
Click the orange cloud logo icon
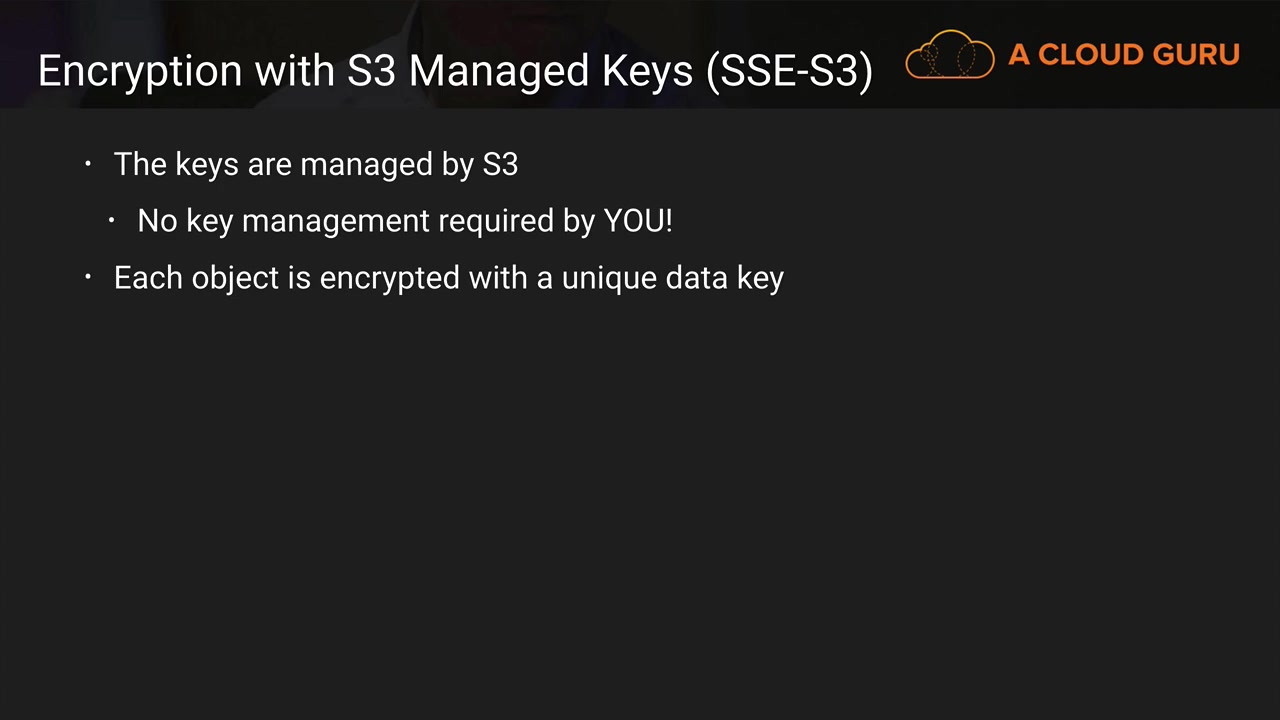point(949,55)
